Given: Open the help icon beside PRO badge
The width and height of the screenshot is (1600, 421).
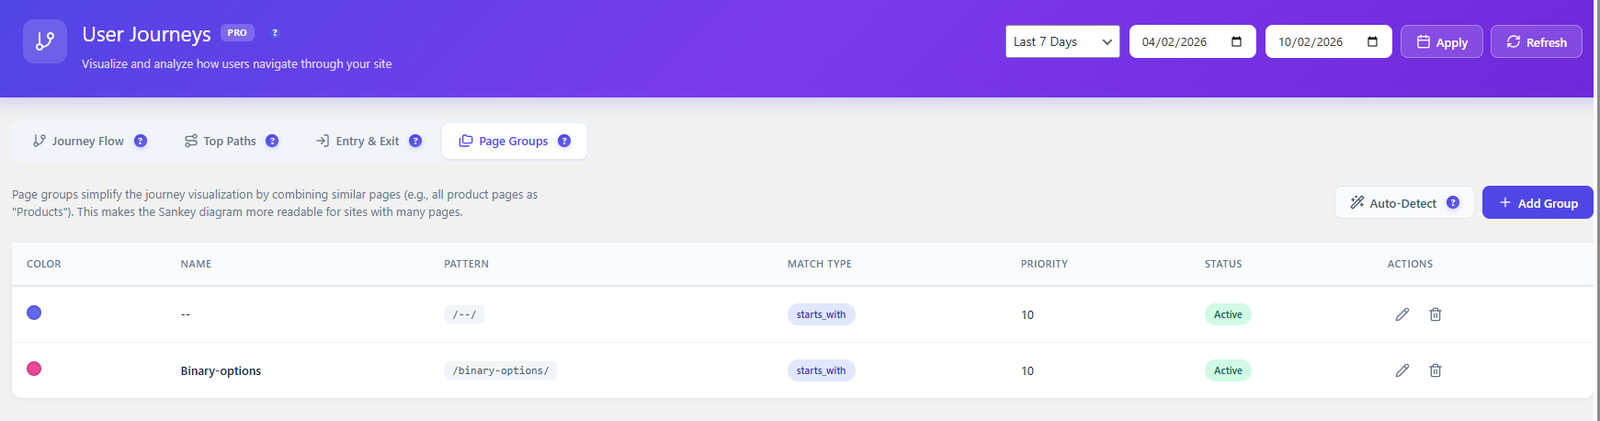Looking at the screenshot, I should 275,33.
